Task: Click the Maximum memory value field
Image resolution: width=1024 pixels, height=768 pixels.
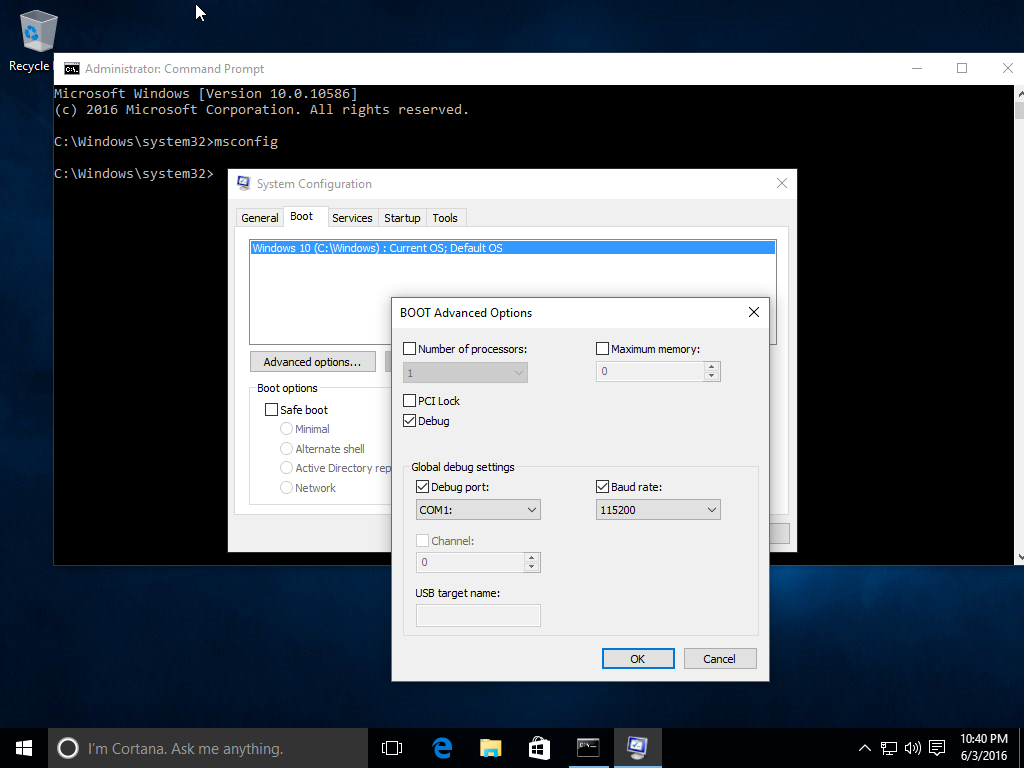Action: (x=650, y=372)
